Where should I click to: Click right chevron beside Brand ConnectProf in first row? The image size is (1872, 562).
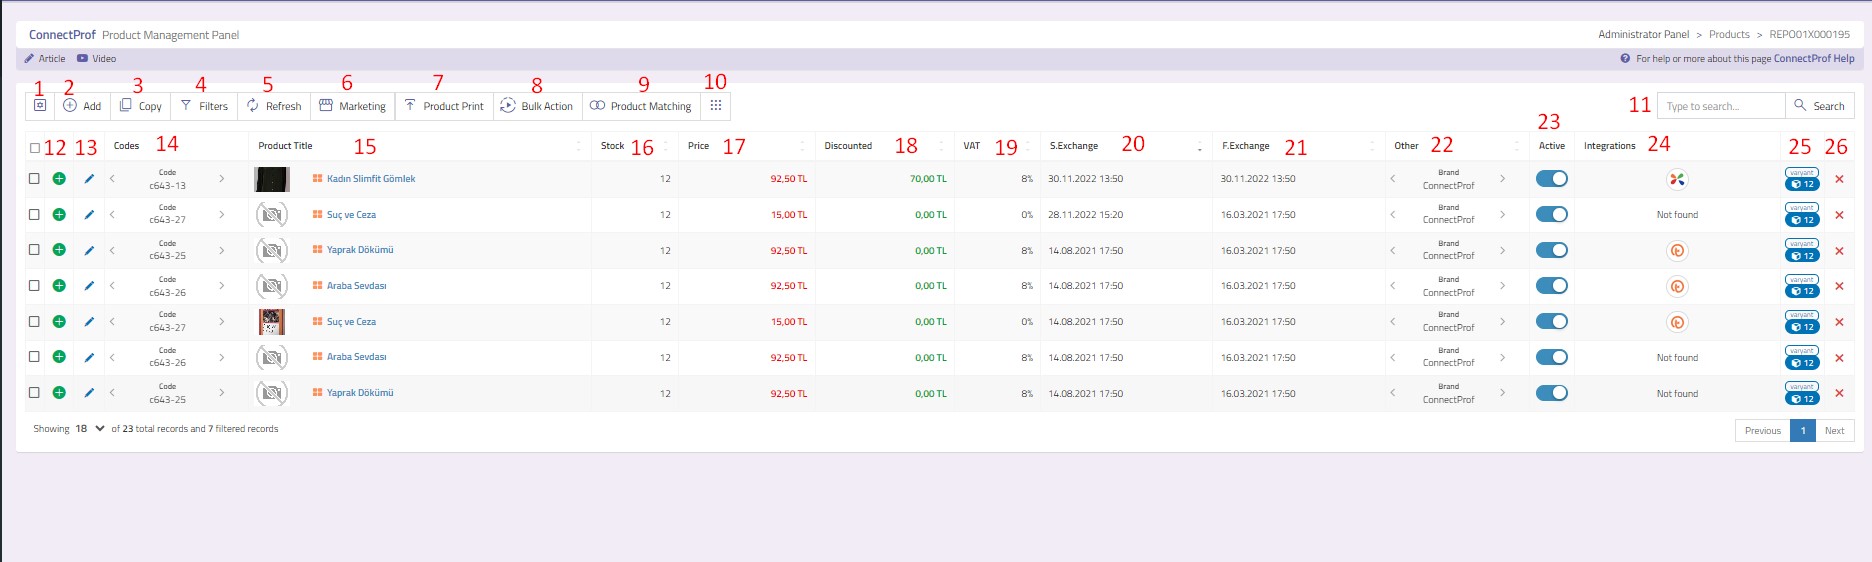point(1502,179)
